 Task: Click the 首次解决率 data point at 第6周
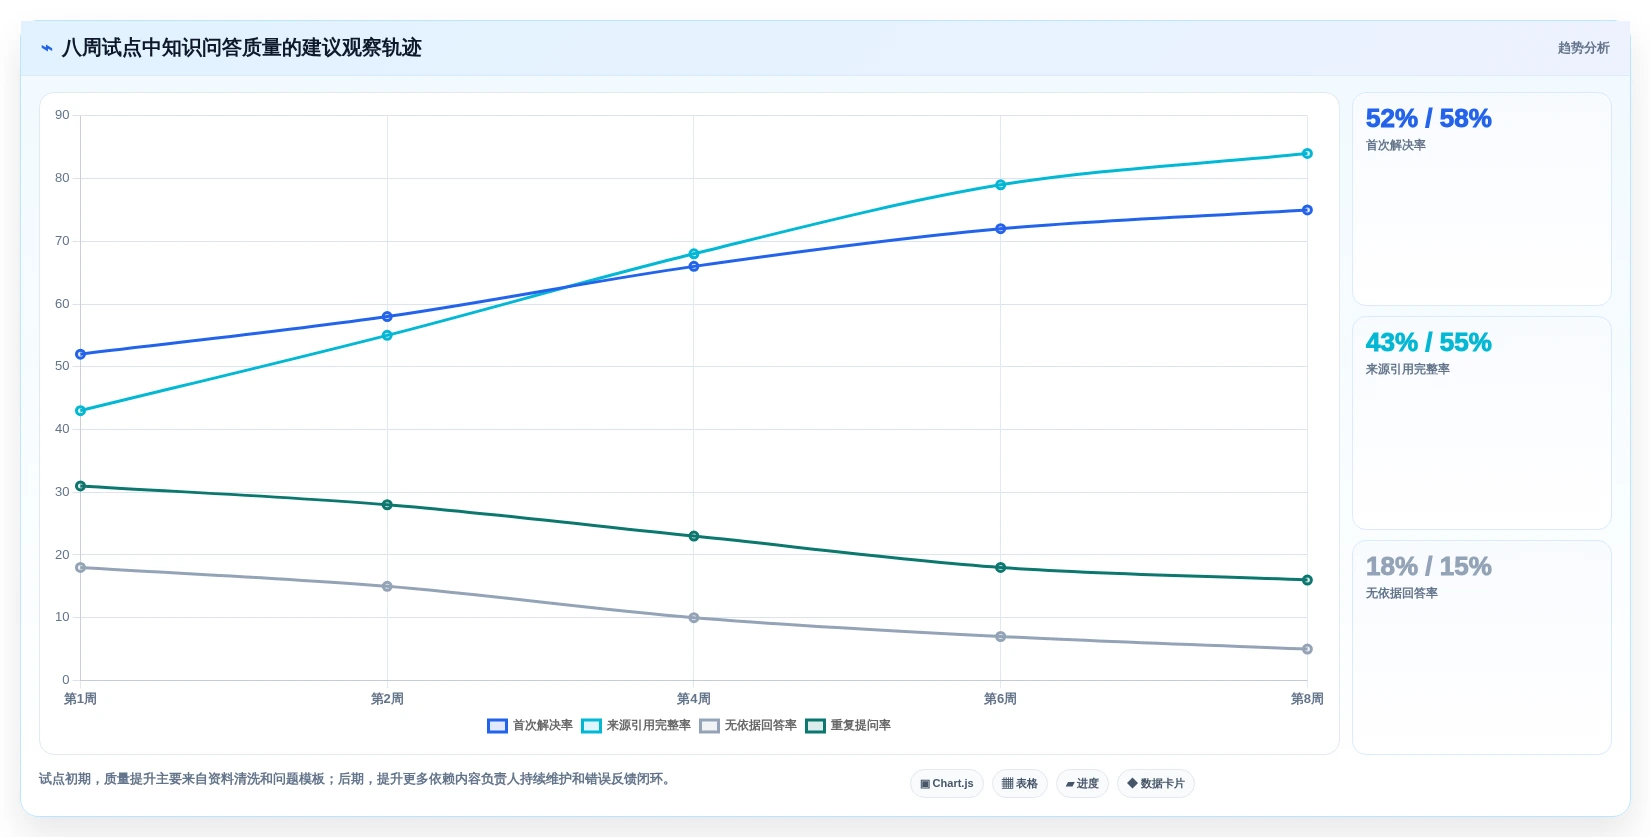(1000, 229)
